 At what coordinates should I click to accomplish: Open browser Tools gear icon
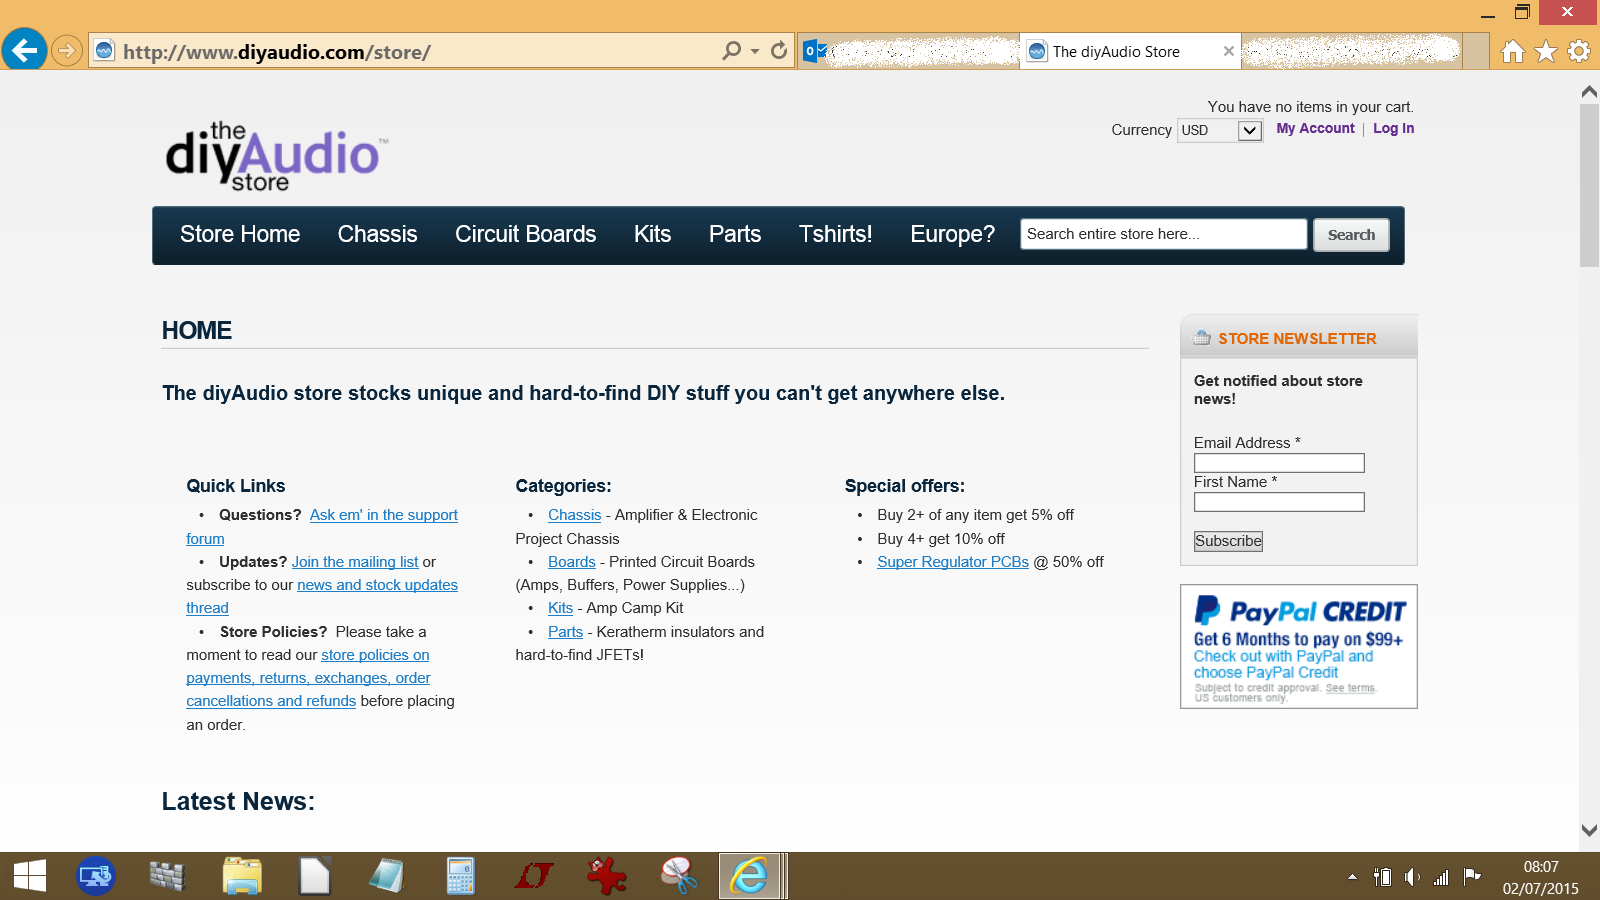[1579, 51]
